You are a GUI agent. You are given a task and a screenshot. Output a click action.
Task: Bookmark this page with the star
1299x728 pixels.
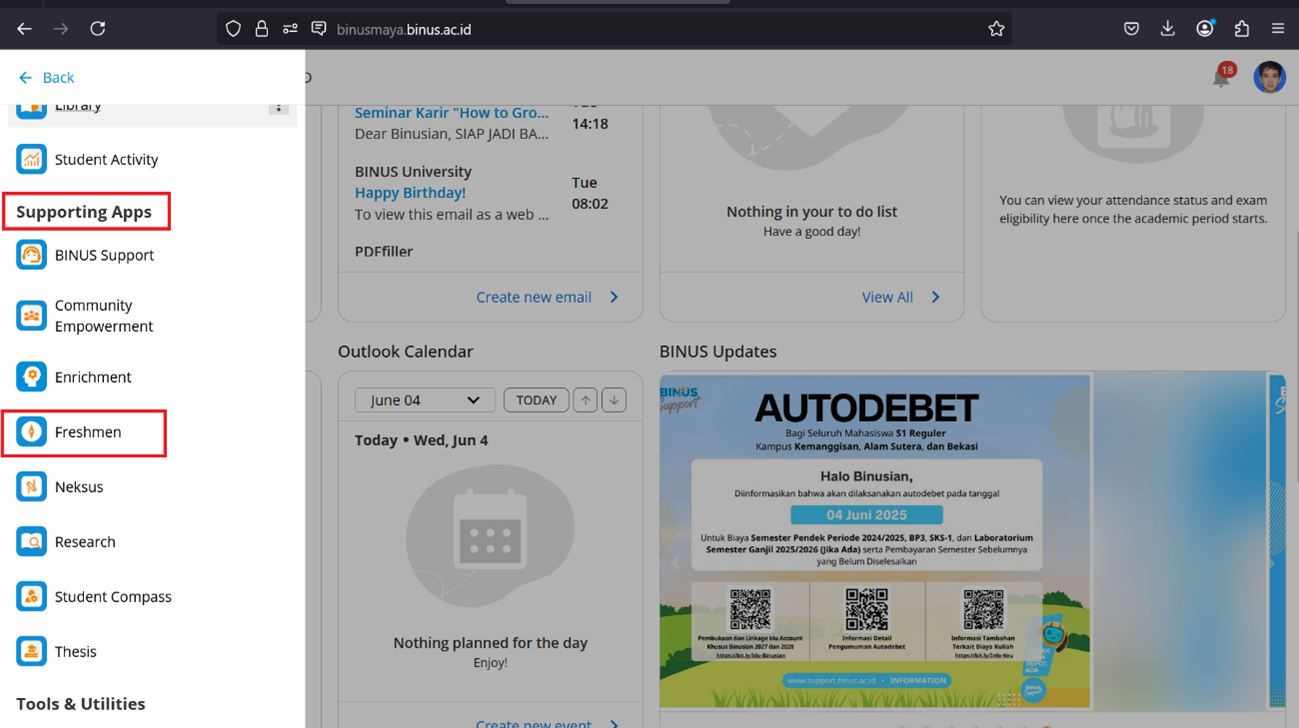tap(996, 29)
